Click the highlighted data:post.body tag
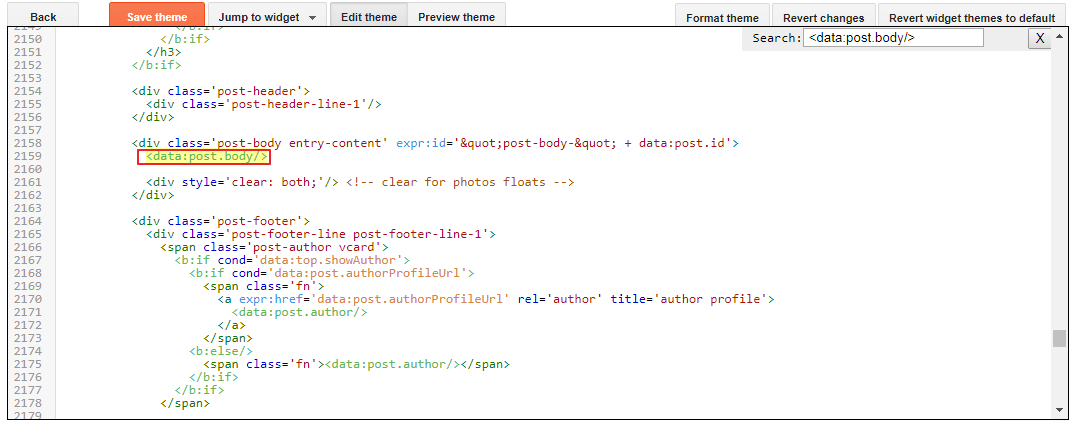Image resolution: width=1071 pixels, height=421 pixels. pyautogui.click(x=204, y=157)
